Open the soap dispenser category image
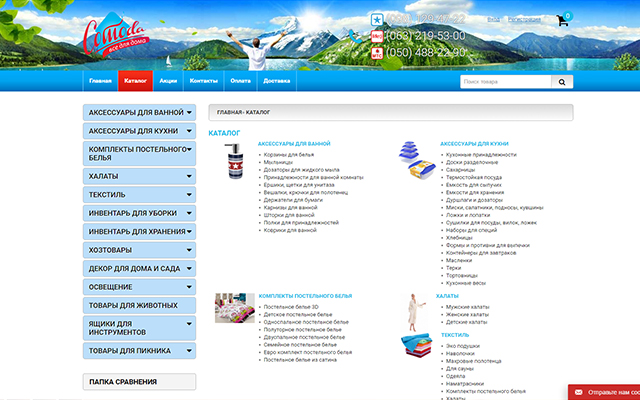This screenshot has width=640, height=400. pyautogui.click(x=234, y=161)
